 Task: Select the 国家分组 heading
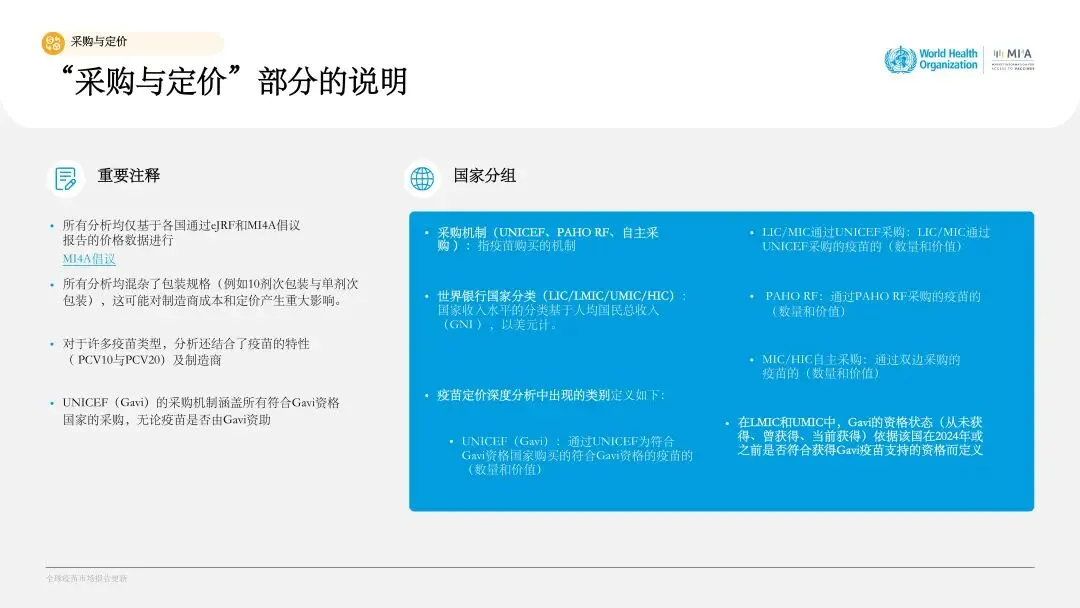[484, 176]
